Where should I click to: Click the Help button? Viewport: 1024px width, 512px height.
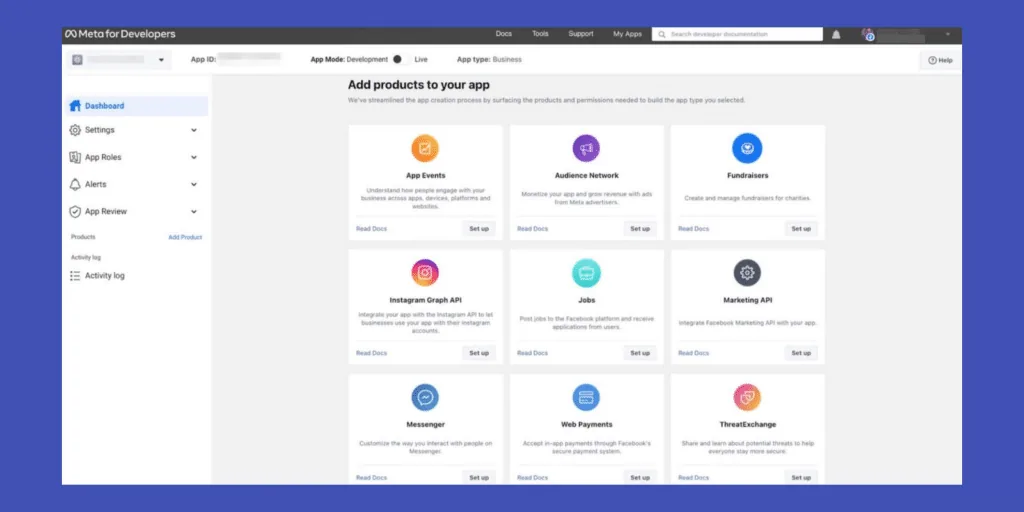[x=940, y=60]
